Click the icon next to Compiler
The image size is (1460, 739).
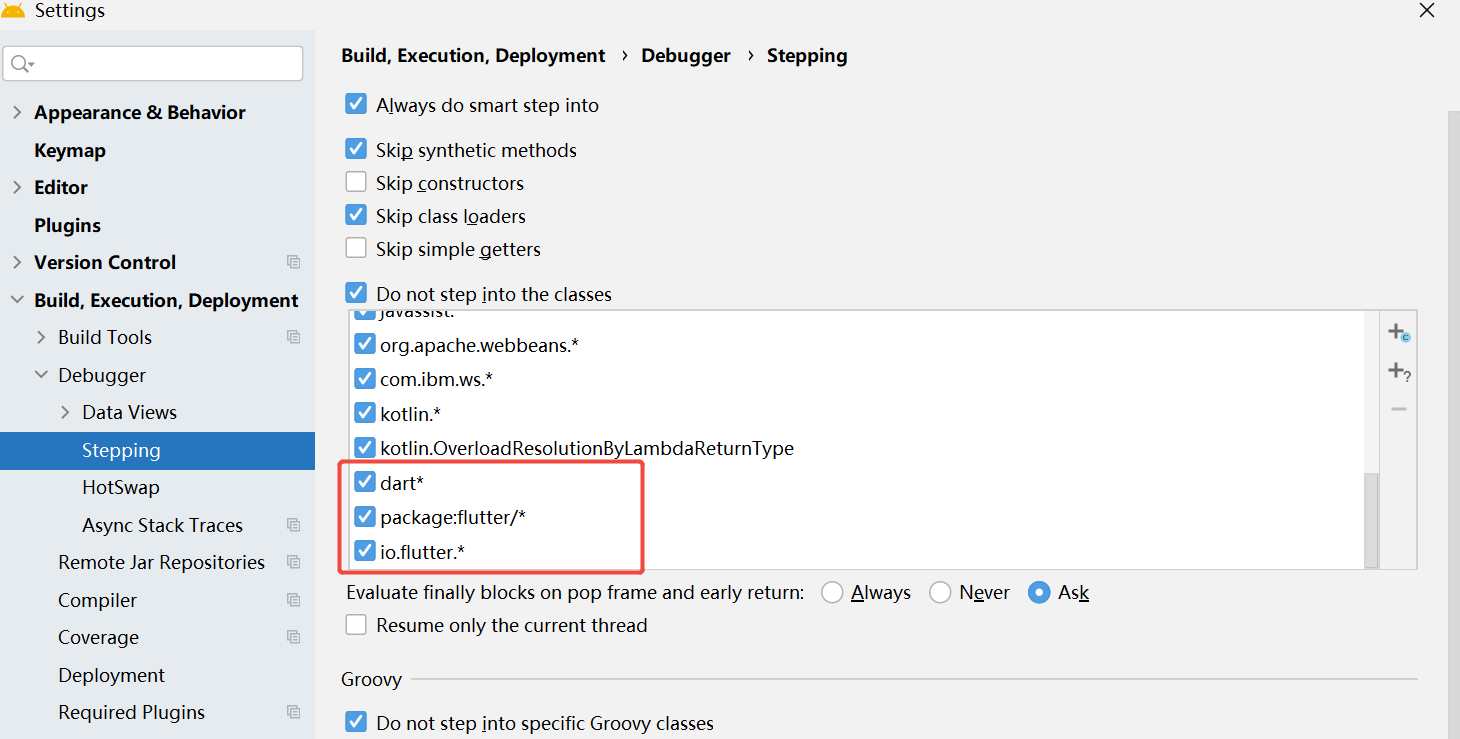click(293, 599)
